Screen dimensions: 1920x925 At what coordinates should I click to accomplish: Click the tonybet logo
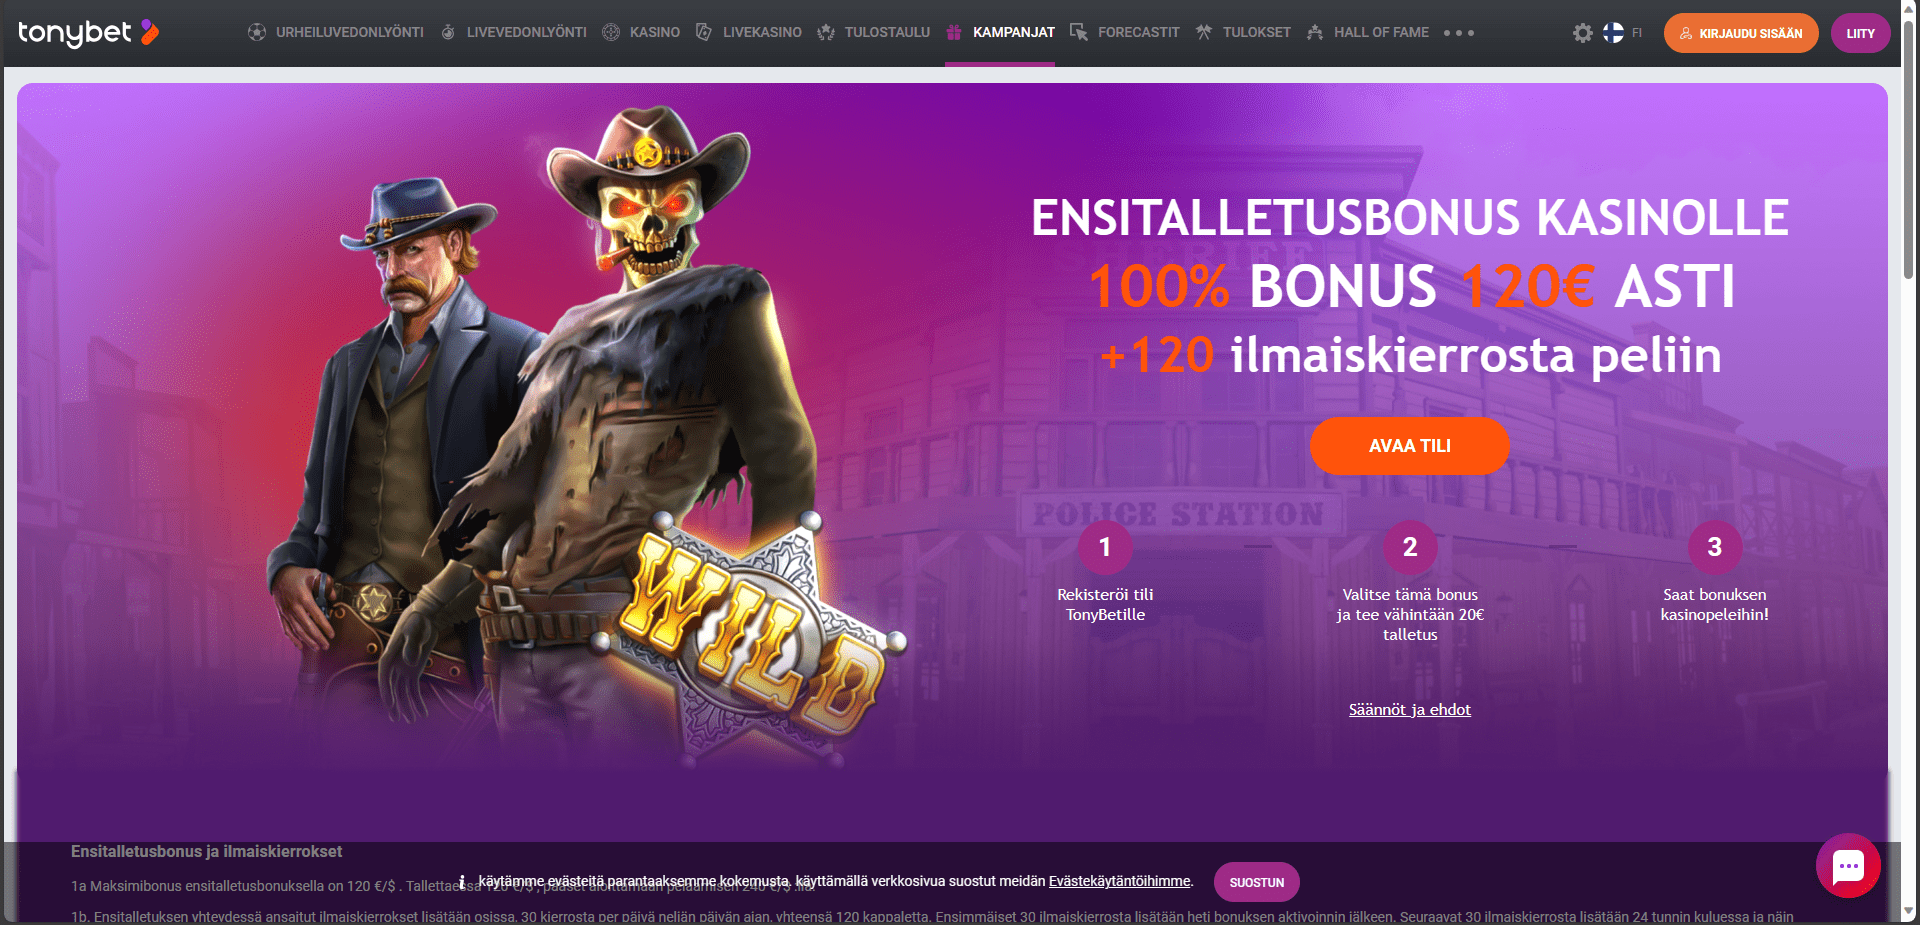point(89,33)
